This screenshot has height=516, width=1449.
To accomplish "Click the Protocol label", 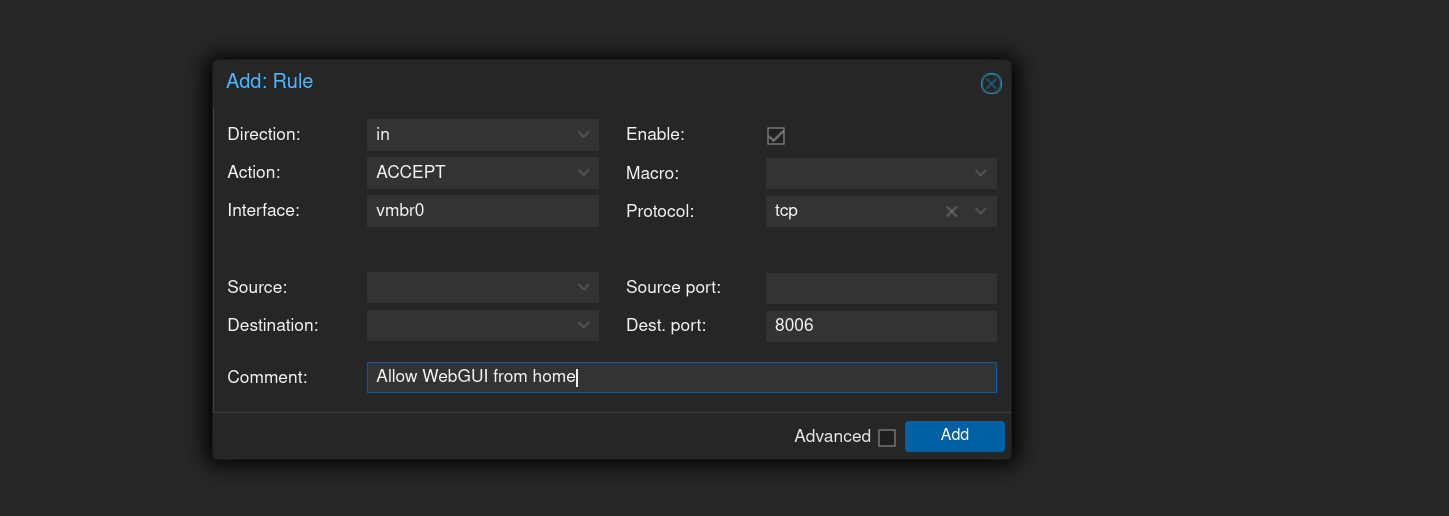I will (x=660, y=211).
